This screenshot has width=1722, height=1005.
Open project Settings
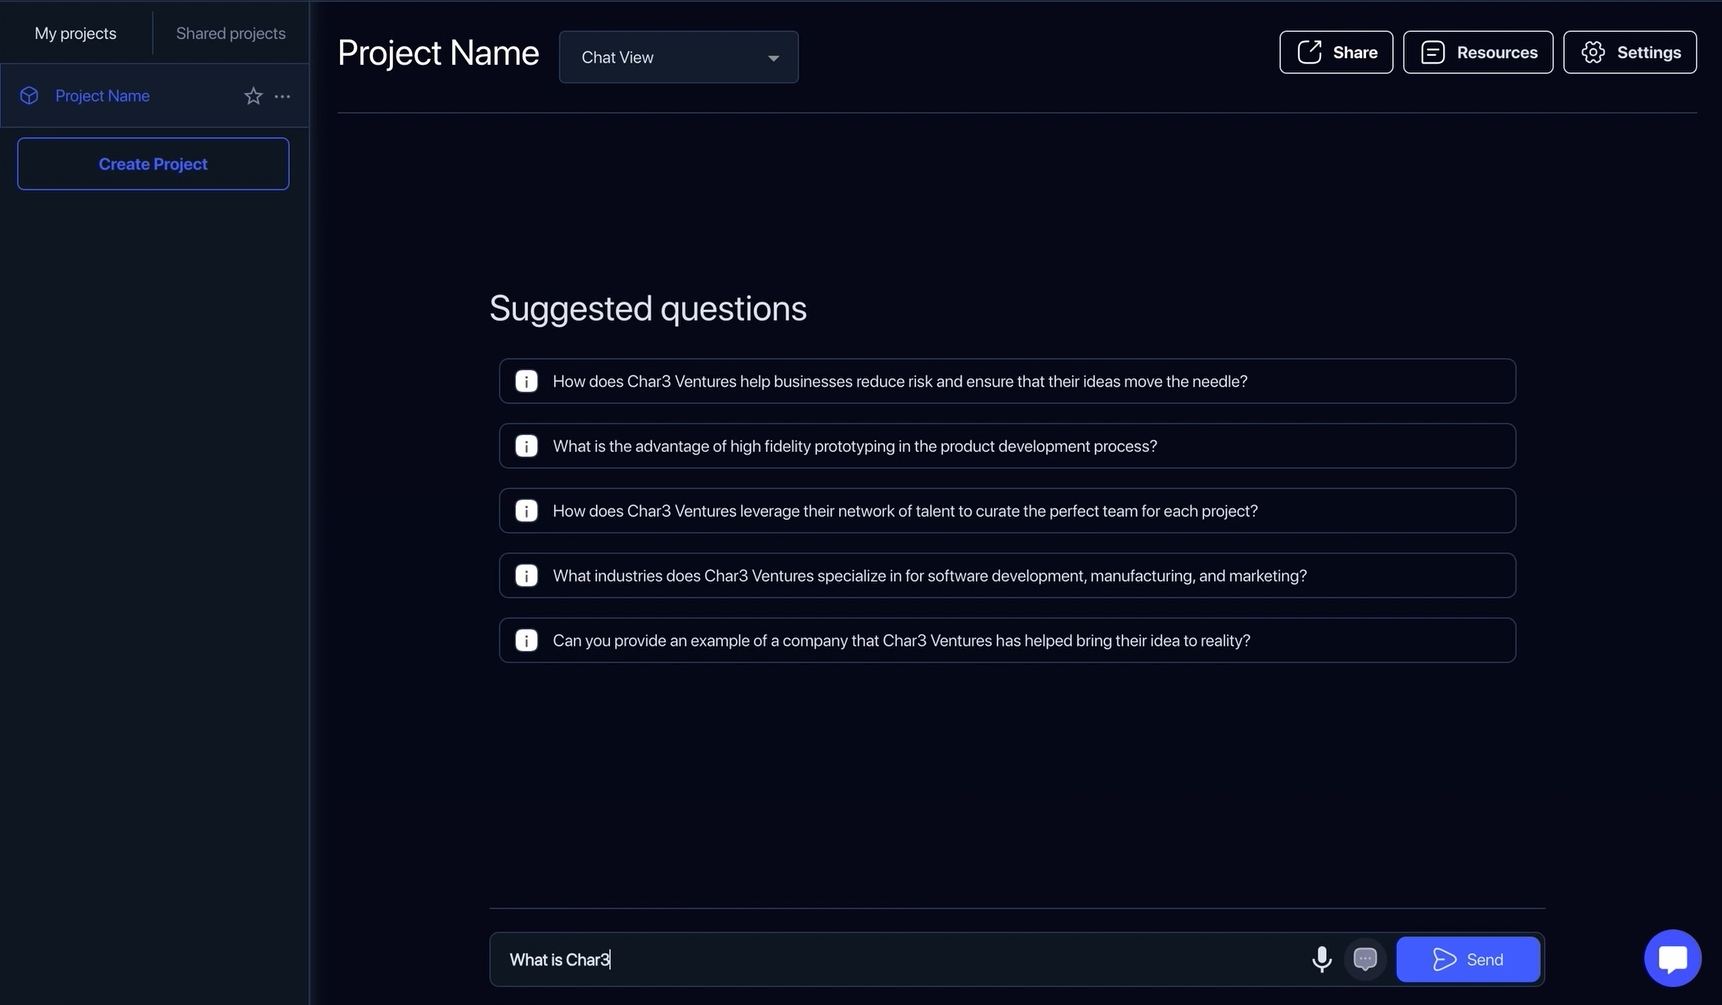[x=1630, y=52]
